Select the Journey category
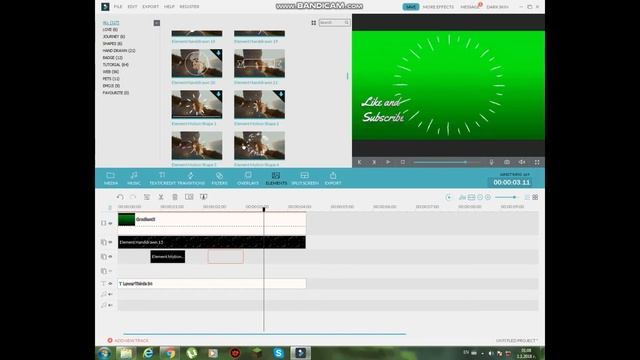The image size is (640, 360). pyautogui.click(x=113, y=36)
